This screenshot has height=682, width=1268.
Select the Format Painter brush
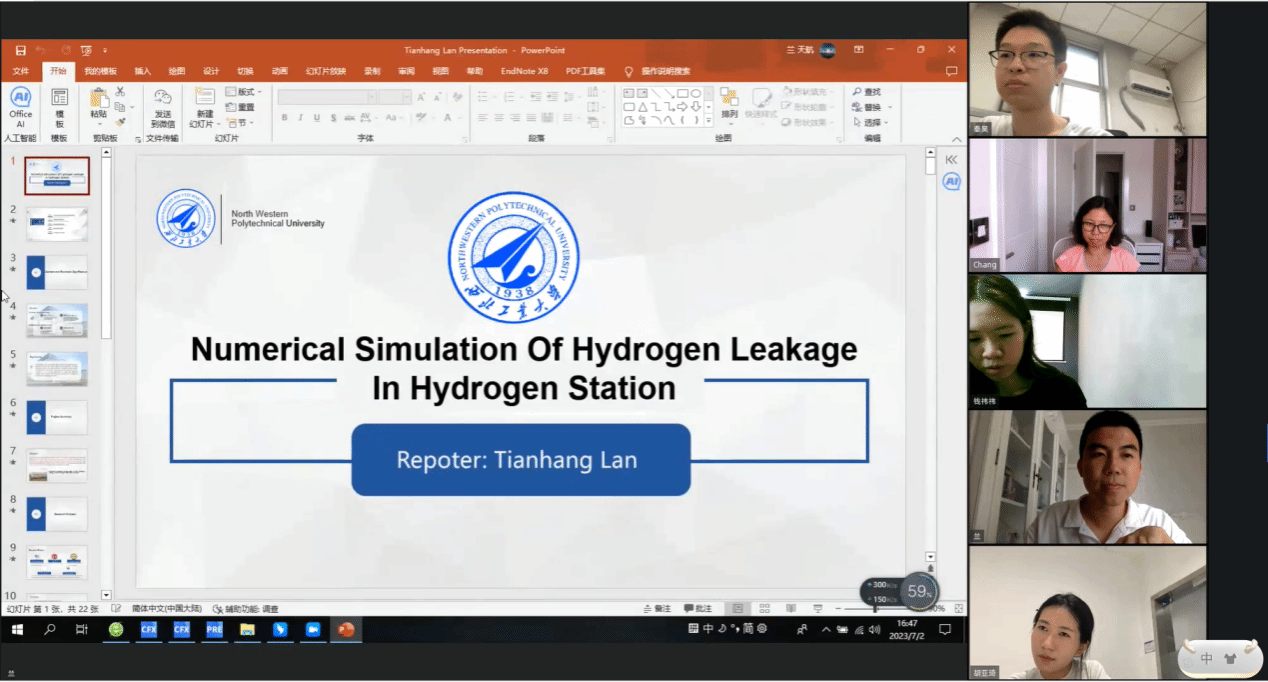[120, 122]
